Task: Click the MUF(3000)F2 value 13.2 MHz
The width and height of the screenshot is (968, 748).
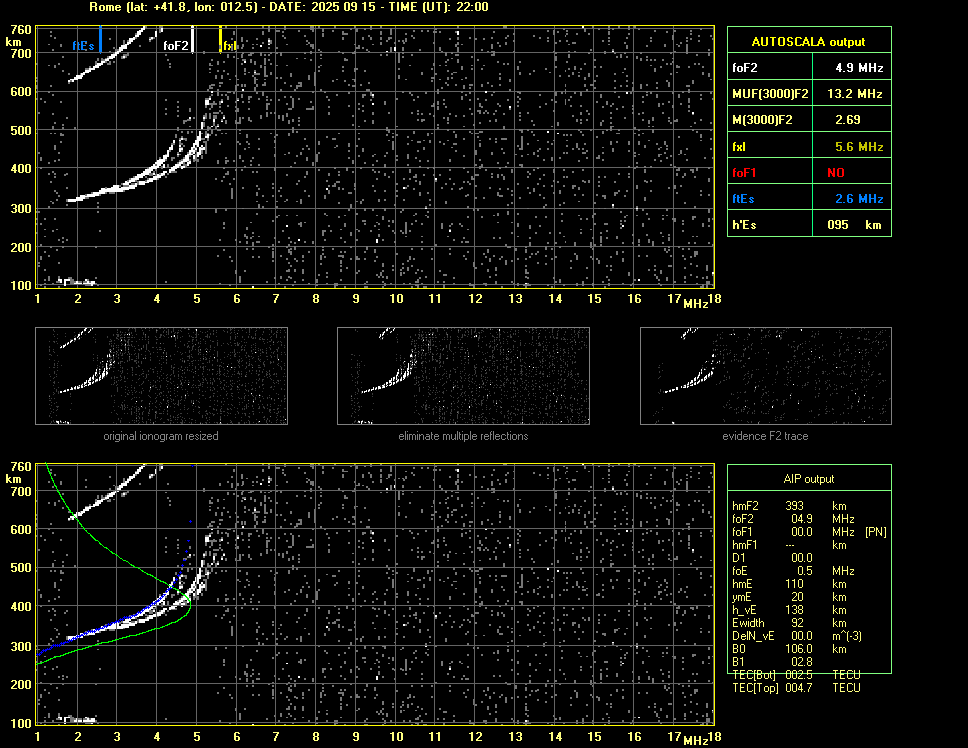Action: click(x=855, y=94)
